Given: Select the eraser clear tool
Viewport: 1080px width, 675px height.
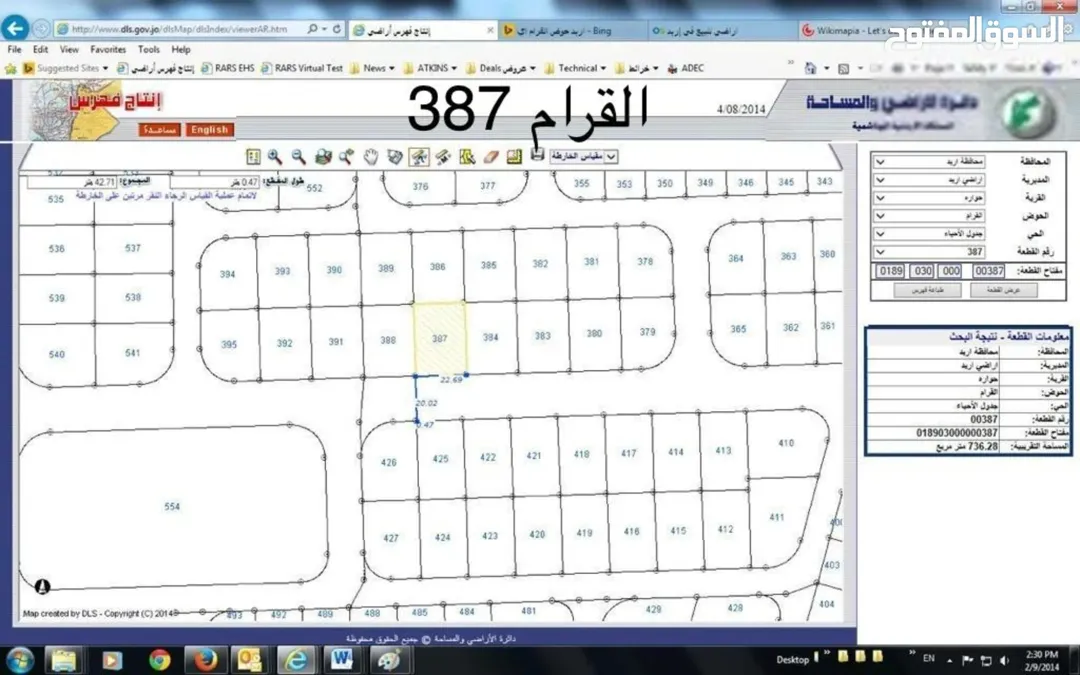Looking at the screenshot, I should click(490, 157).
